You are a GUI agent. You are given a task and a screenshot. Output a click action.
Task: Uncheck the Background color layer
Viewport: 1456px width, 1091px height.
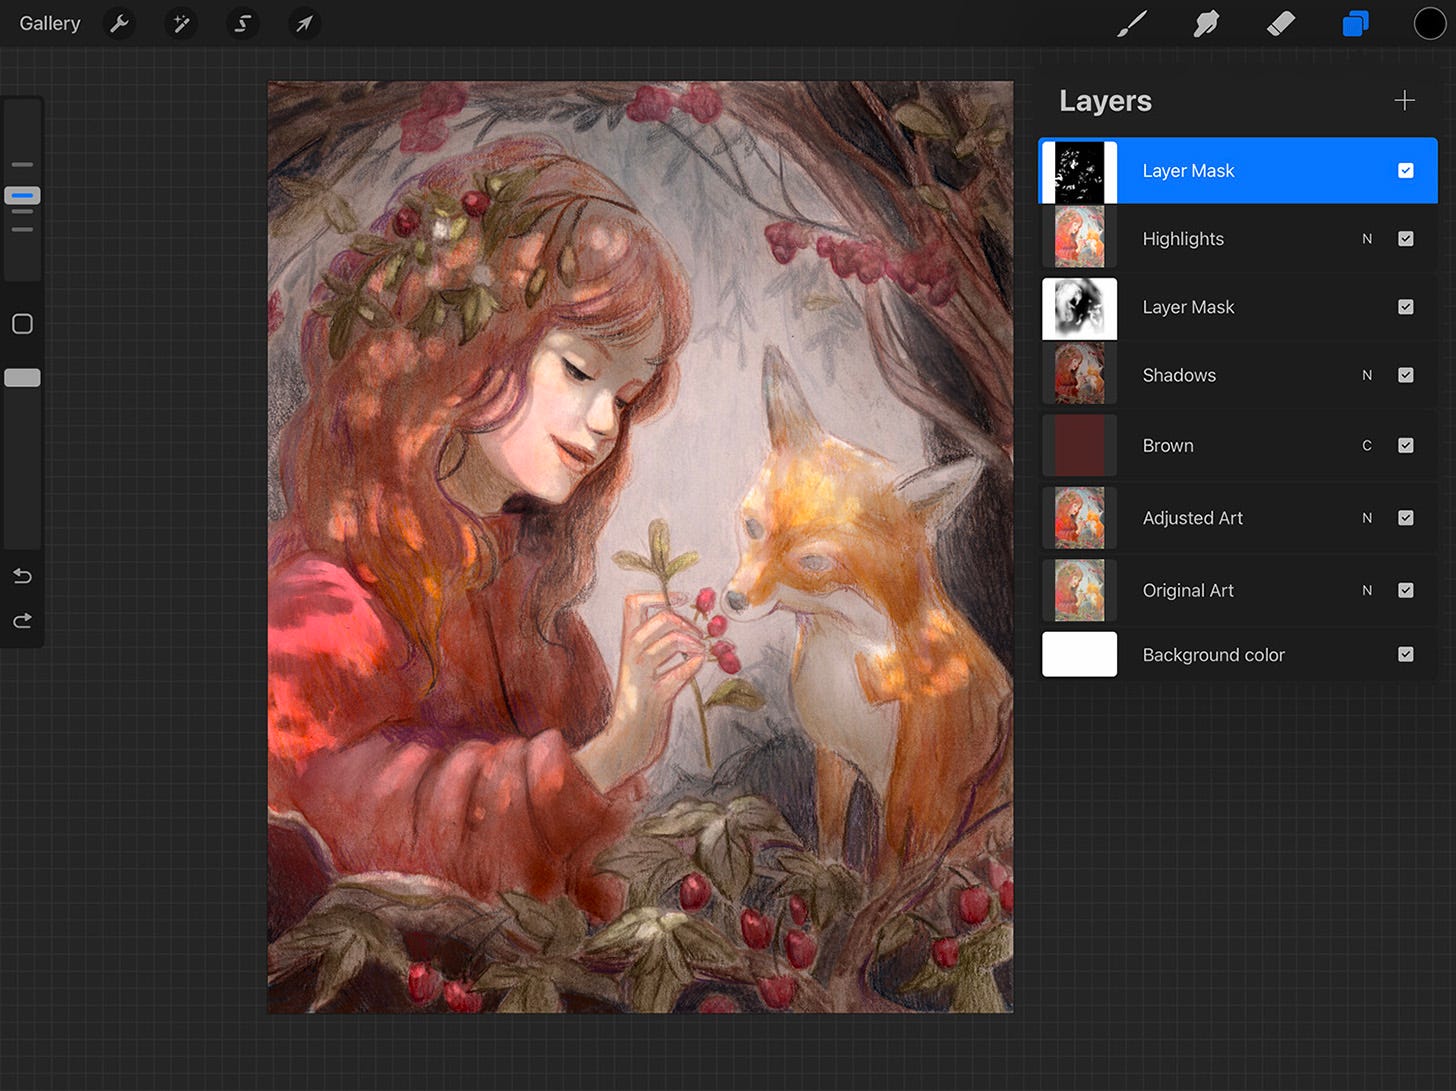click(x=1406, y=654)
